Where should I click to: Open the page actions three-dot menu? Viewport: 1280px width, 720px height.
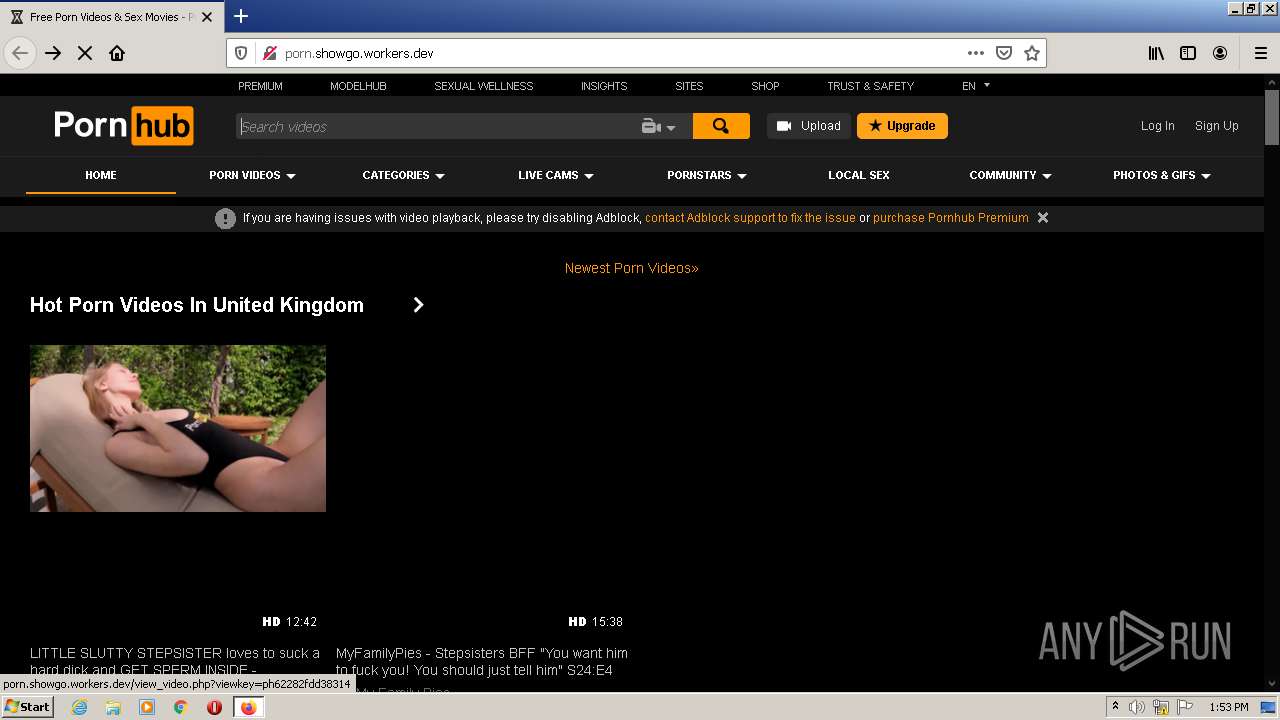pyautogui.click(x=976, y=53)
